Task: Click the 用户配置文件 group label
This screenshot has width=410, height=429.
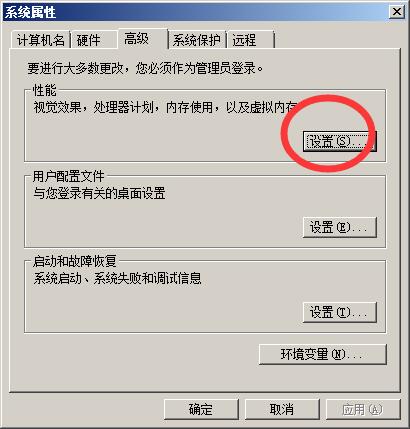Action: pyautogui.click(x=69, y=176)
